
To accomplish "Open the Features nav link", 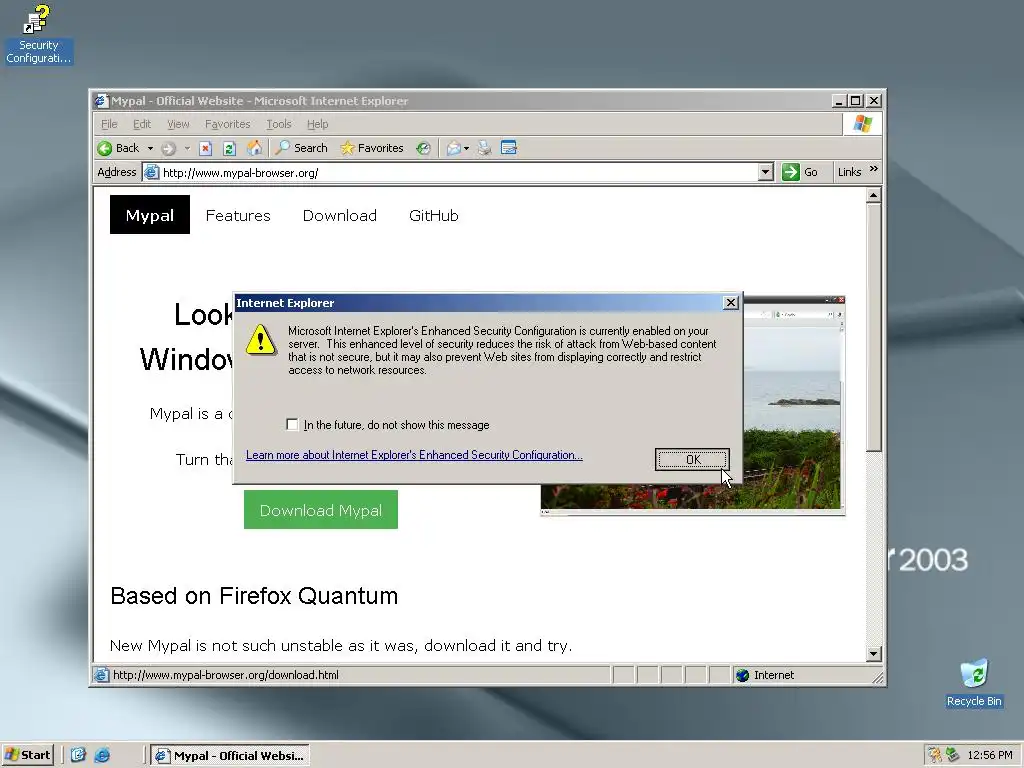I will 238,216.
